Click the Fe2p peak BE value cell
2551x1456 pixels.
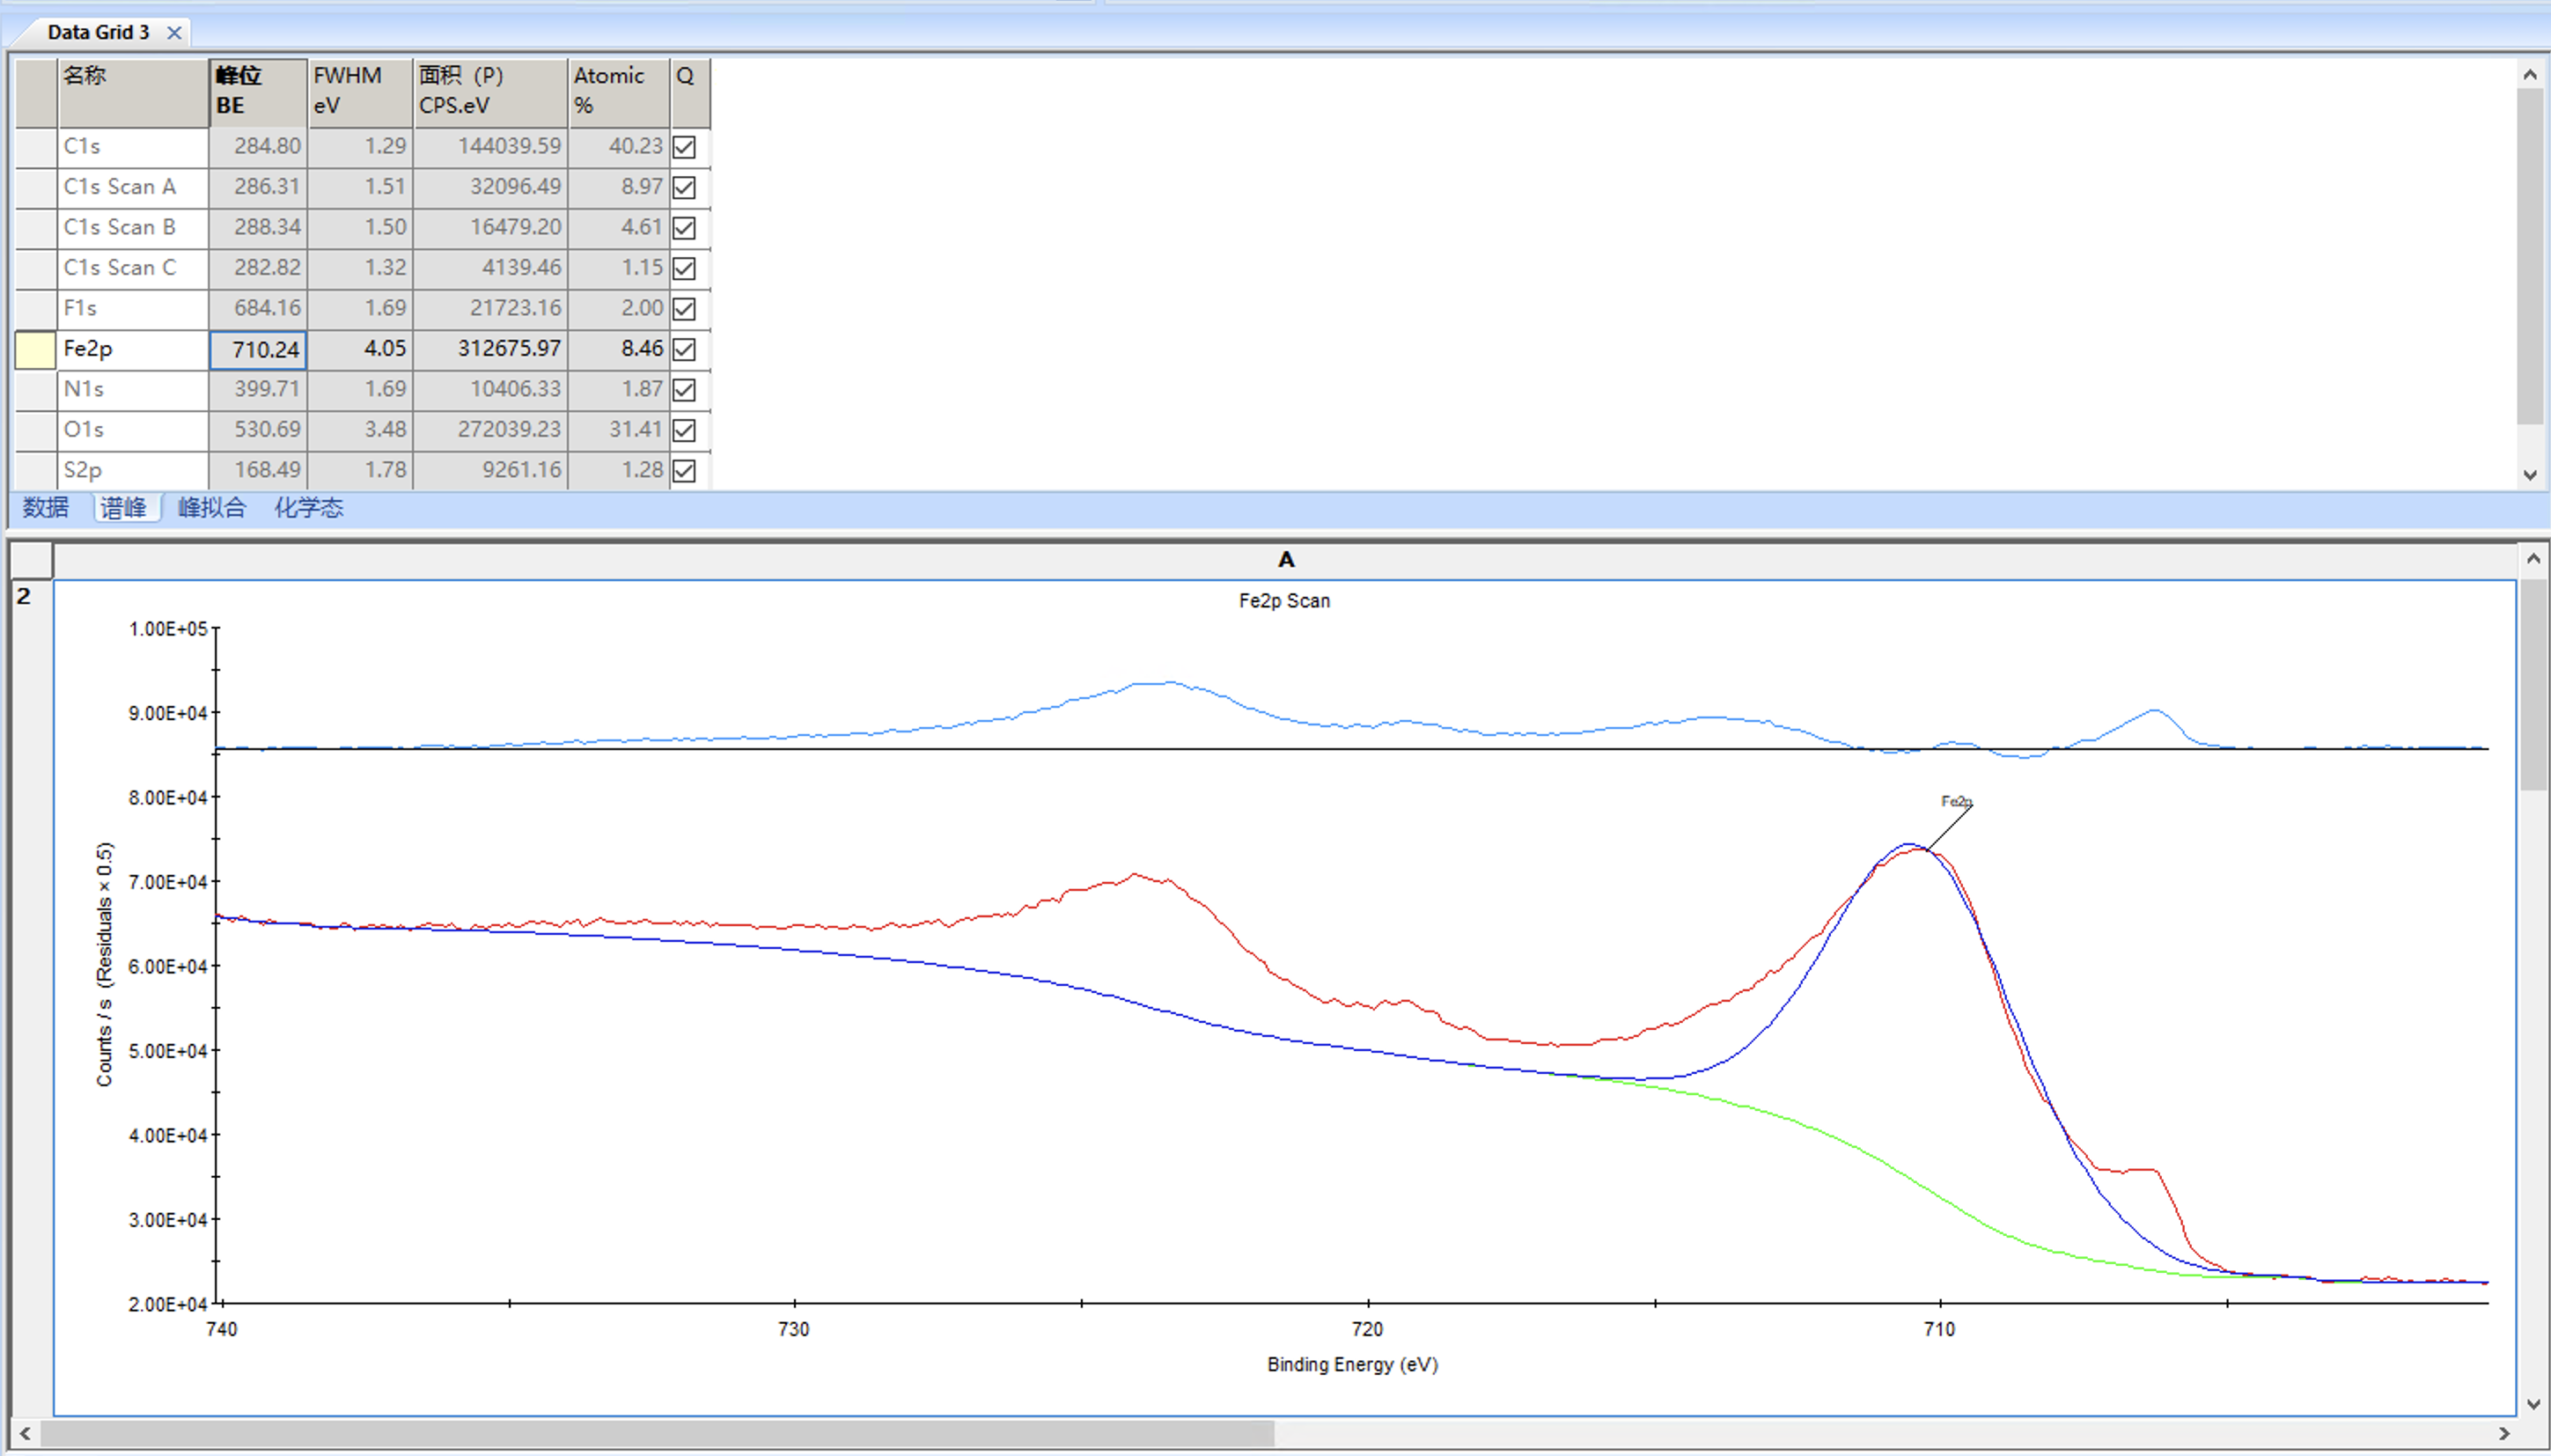coord(258,349)
